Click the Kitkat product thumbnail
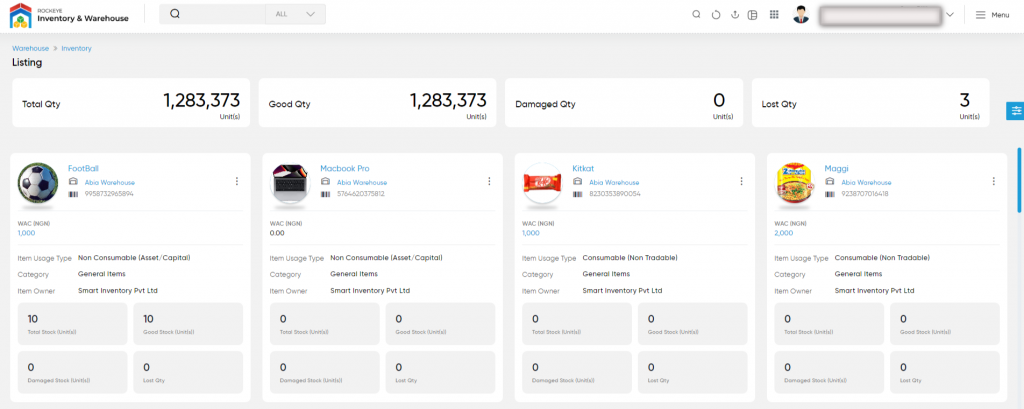Viewport: 1024px width, 409px height. click(542, 182)
